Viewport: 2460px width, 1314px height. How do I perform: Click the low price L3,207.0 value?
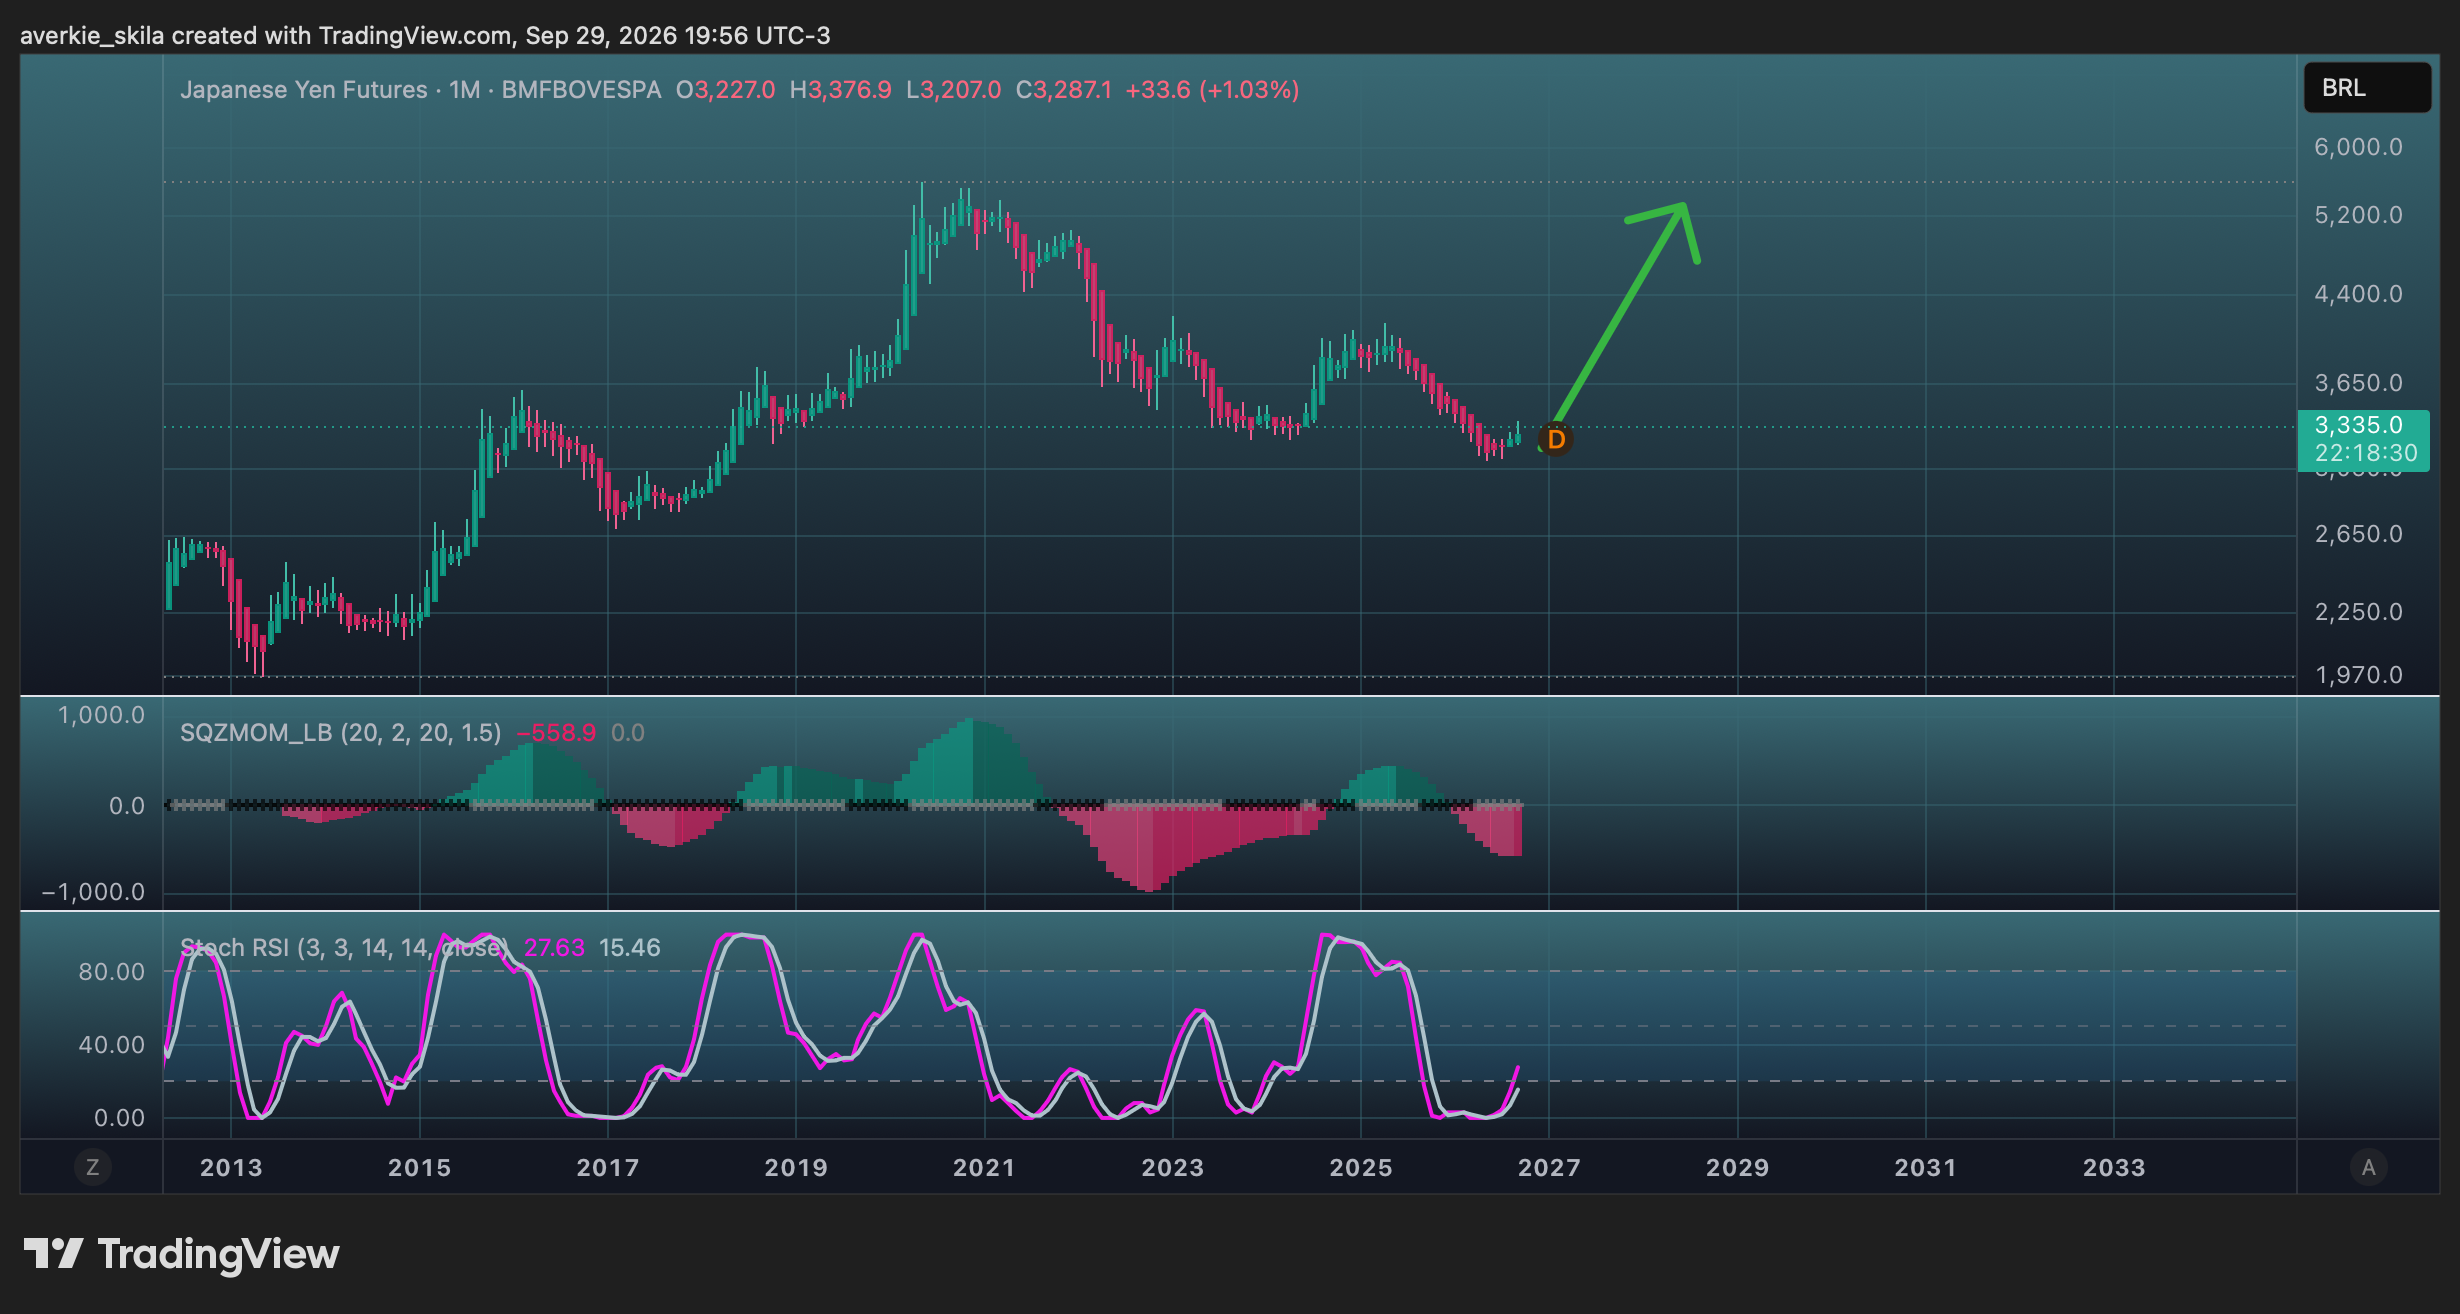coord(954,90)
